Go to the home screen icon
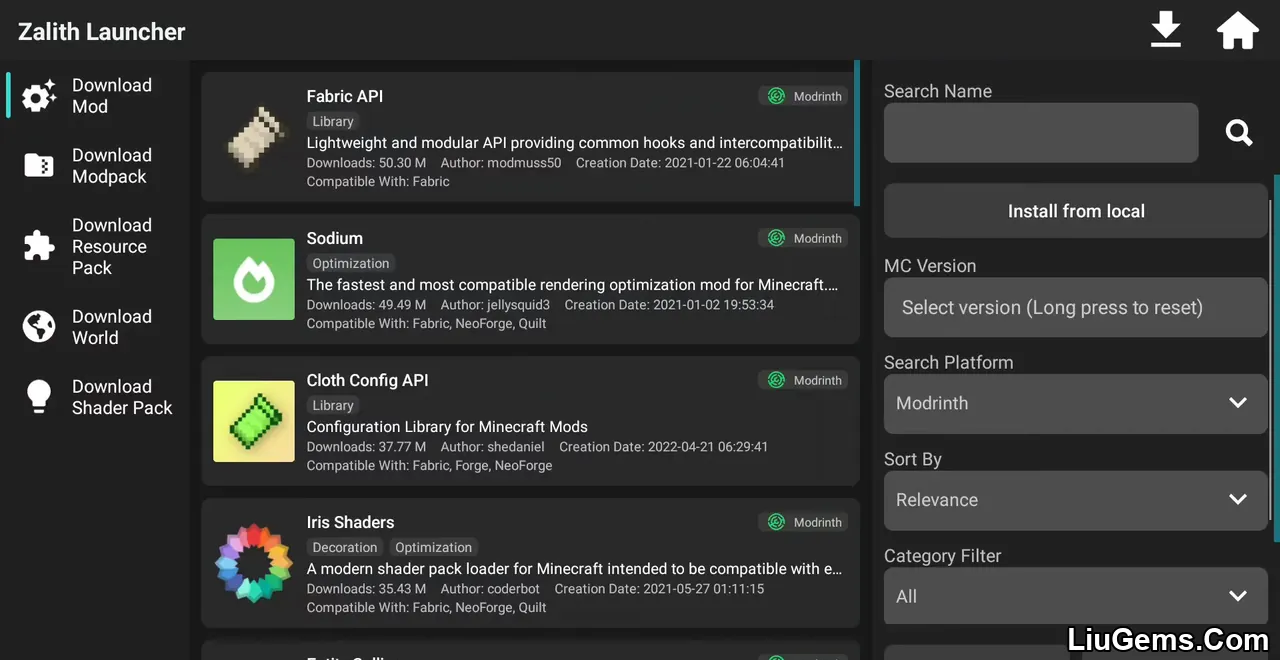 (x=1237, y=31)
